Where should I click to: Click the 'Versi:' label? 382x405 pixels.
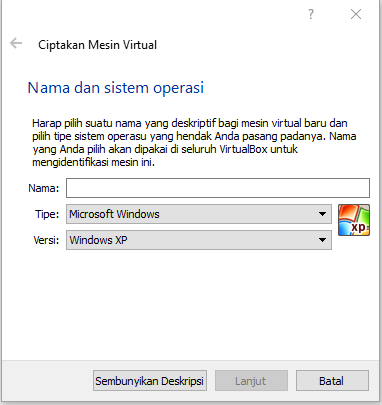coord(46,240)
